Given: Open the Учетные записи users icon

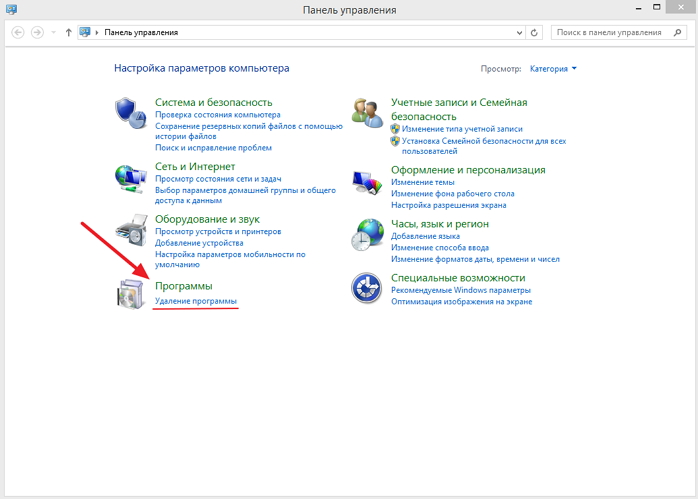Looking at the screenshot, I should (x=367, y=113).
